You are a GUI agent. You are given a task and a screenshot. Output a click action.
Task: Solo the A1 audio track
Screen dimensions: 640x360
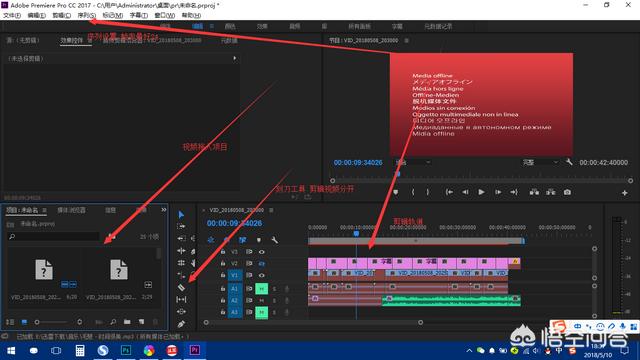[274, 289]
